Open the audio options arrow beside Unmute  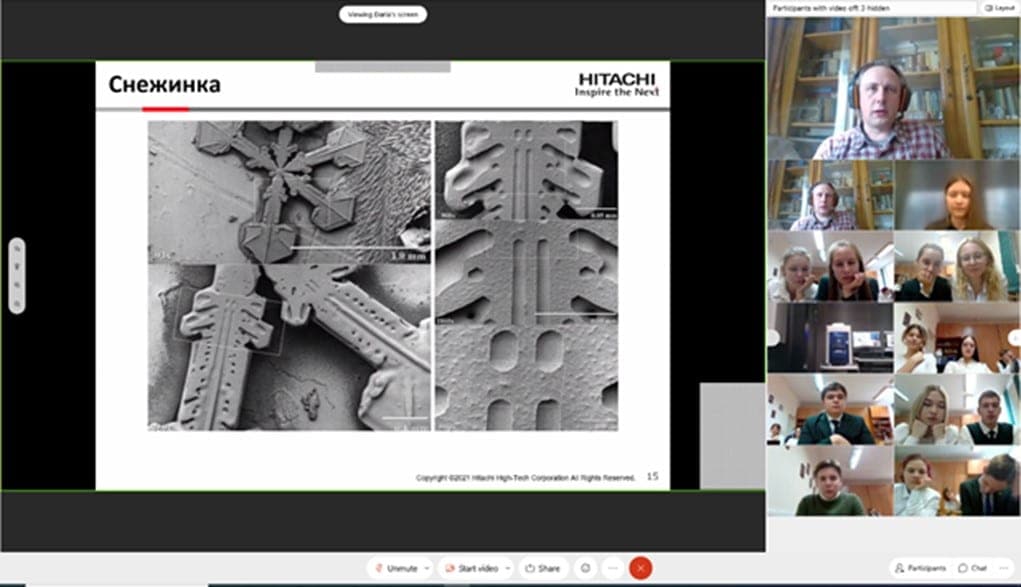coord(426,568)
